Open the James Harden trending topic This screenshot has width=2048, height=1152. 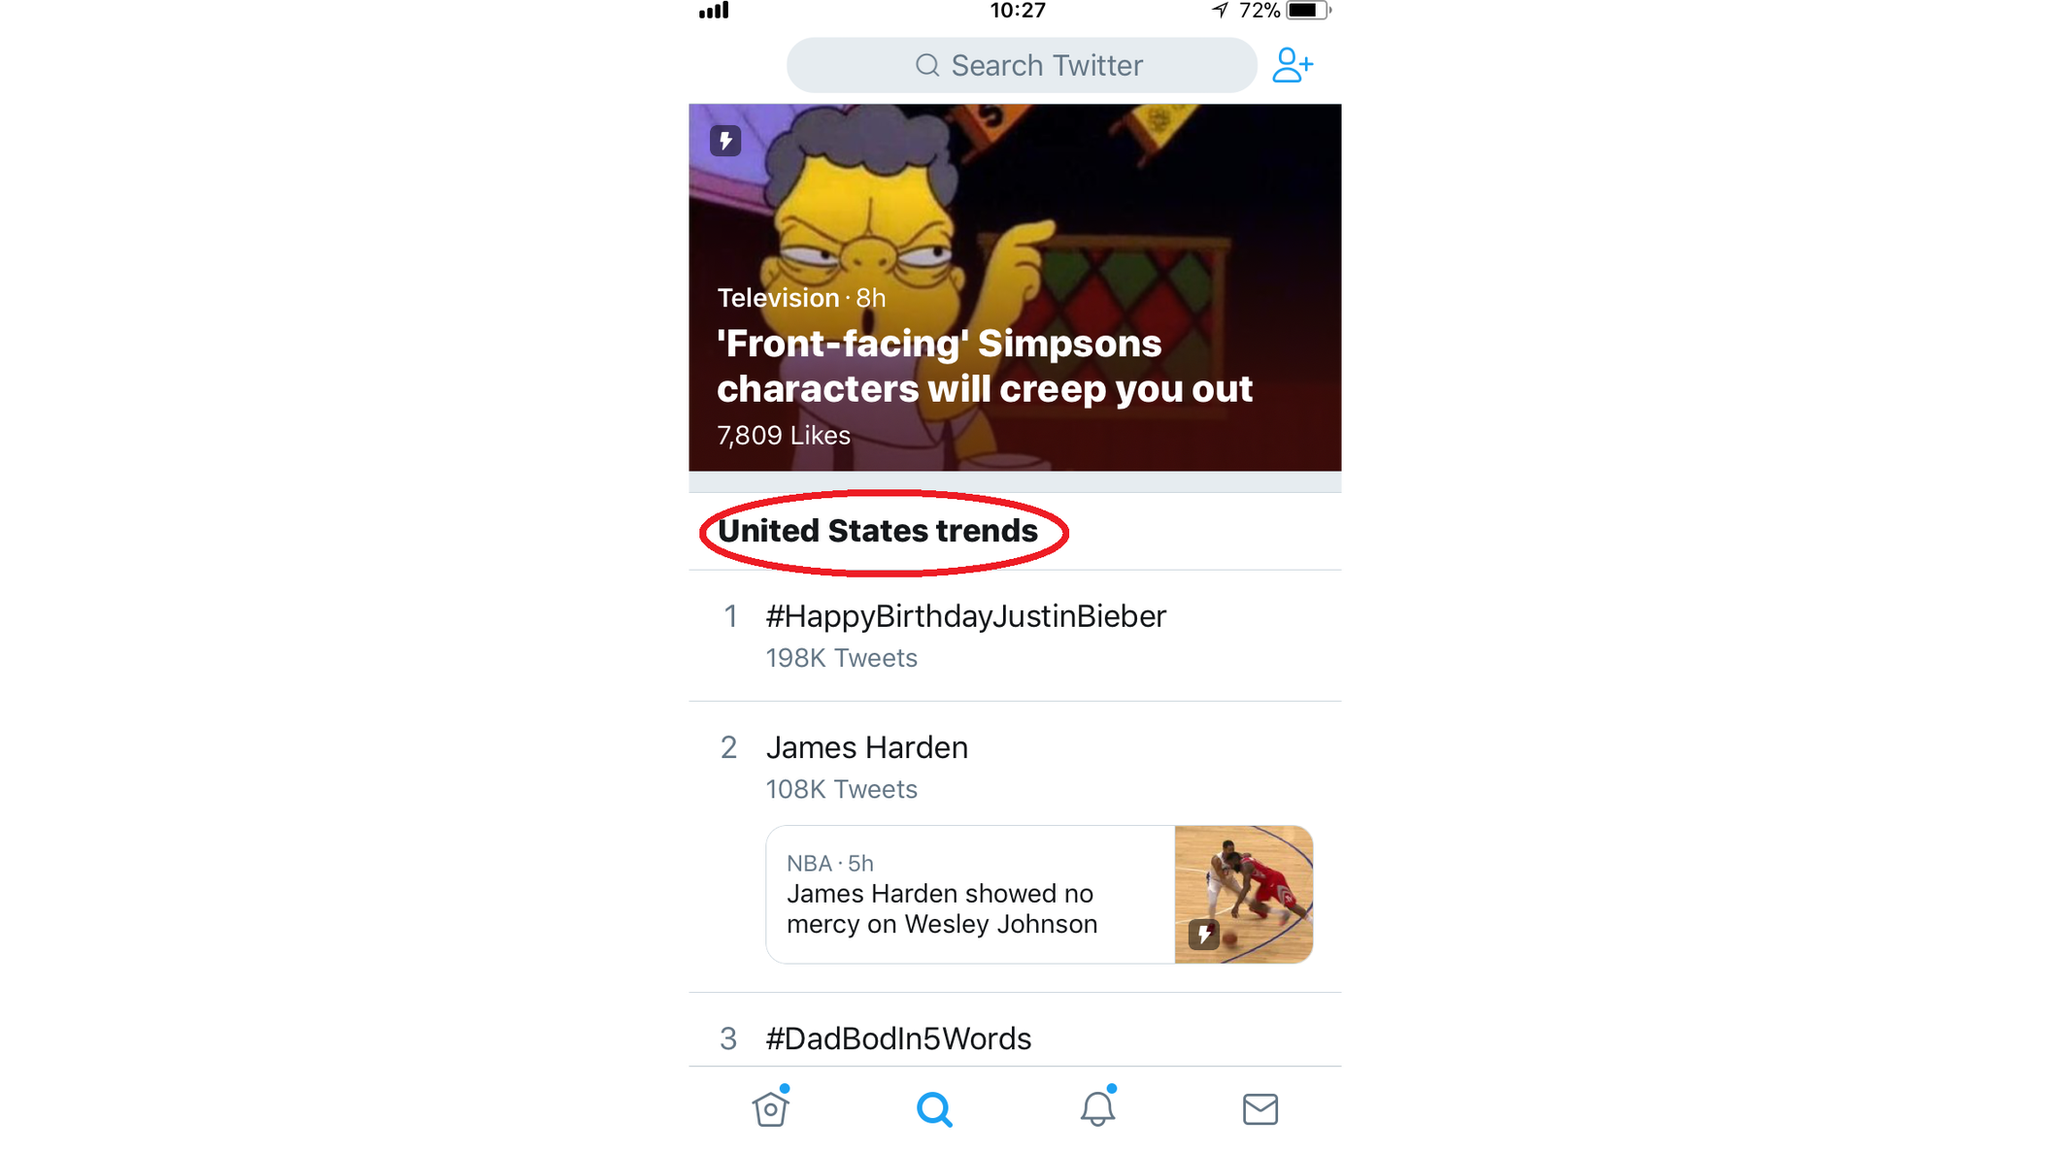[866, 745]
